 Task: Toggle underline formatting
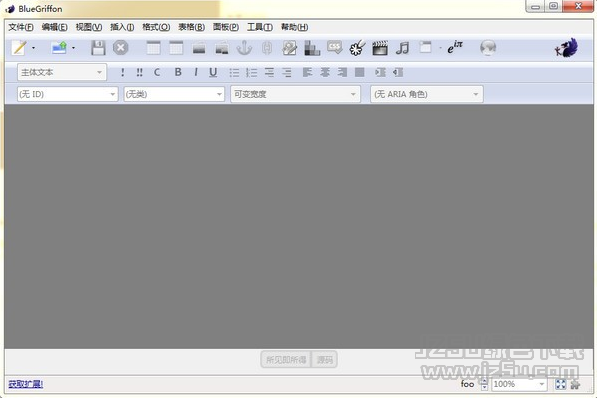click(x=213, y=72)
